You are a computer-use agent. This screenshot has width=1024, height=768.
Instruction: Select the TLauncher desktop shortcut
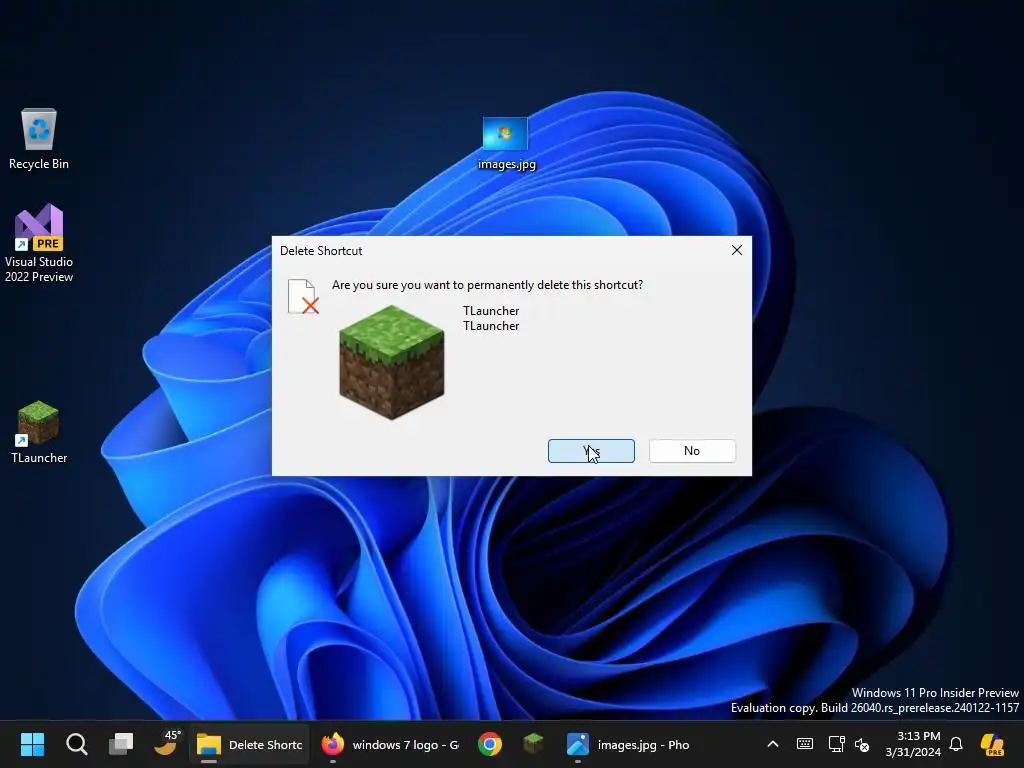coord(39,432)
